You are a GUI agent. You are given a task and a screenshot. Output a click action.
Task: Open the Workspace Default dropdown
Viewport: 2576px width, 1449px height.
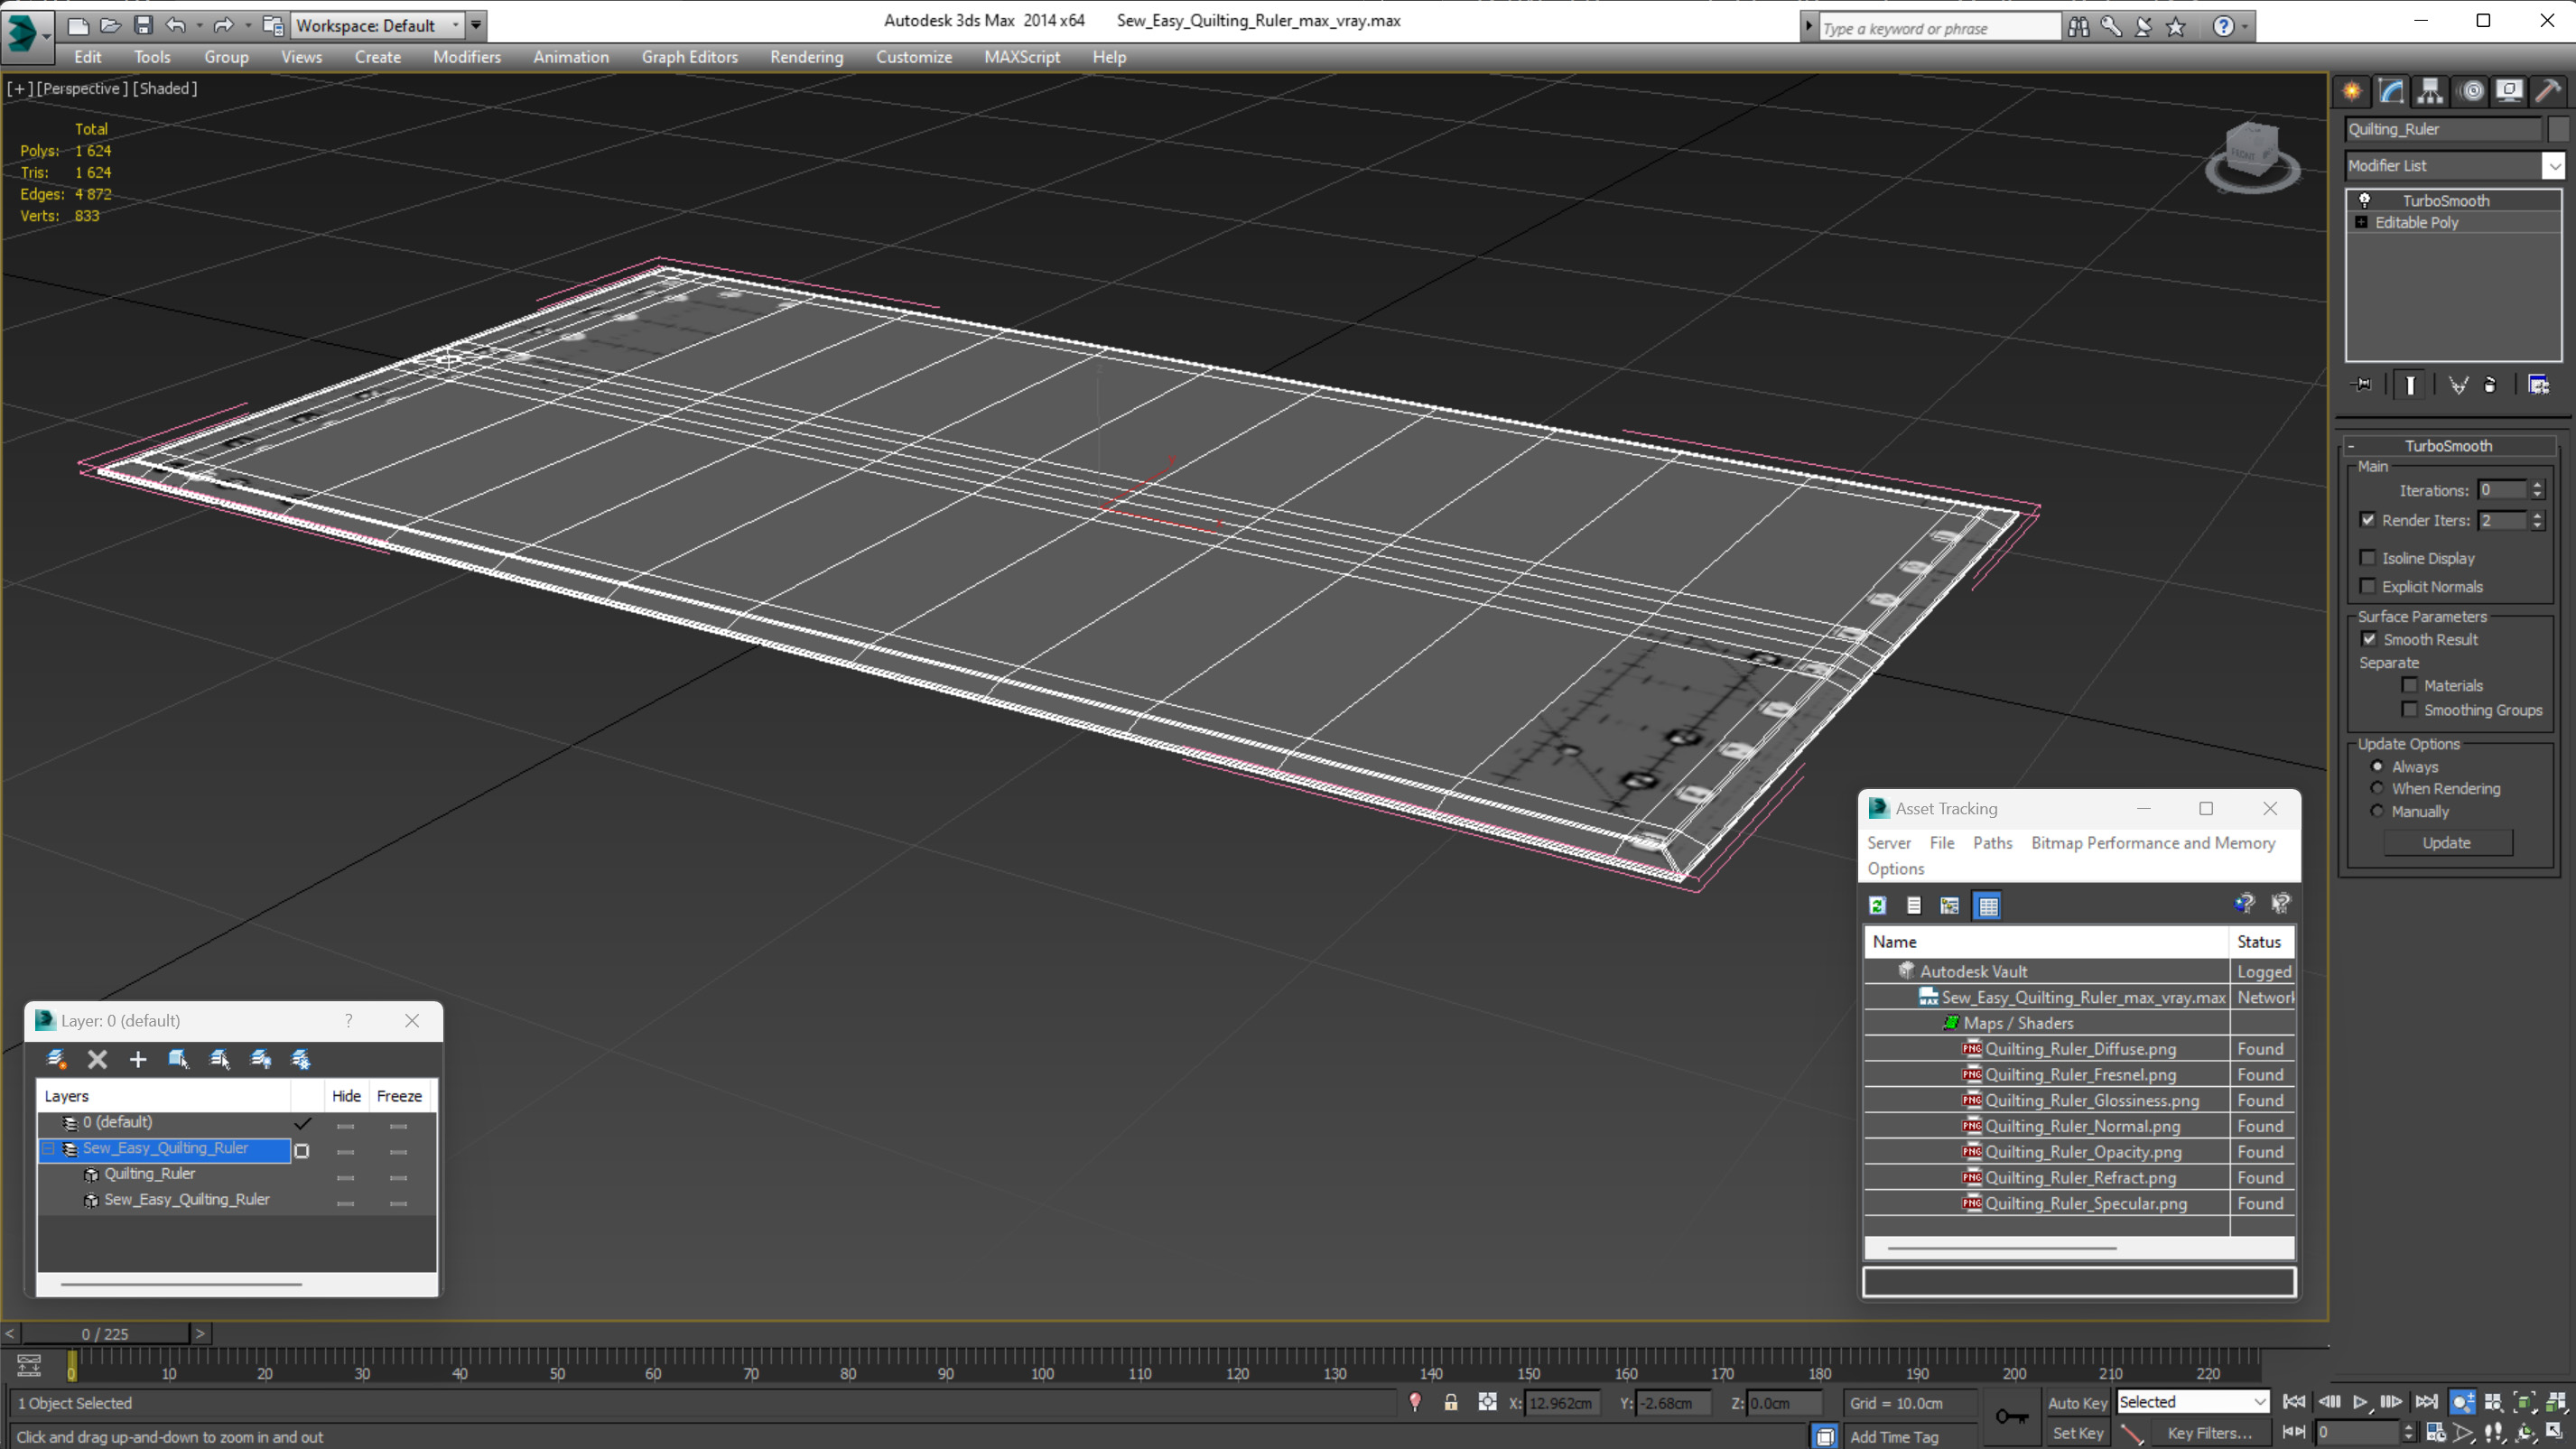tap(456, 25)
